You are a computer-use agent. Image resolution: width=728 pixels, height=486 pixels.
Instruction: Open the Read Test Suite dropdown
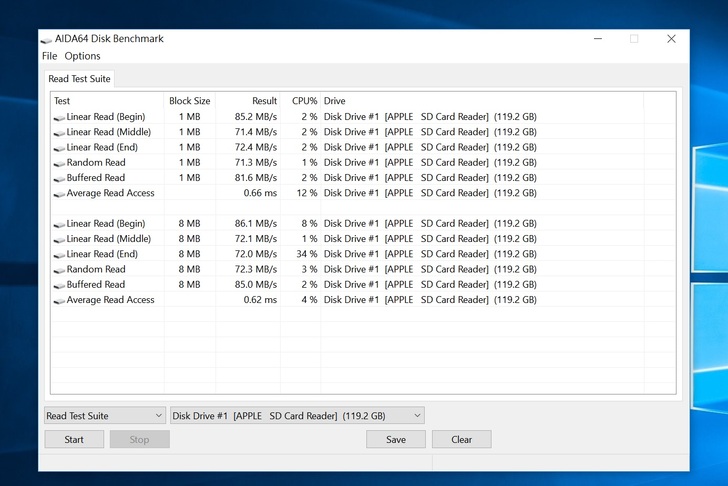point(105,416)
